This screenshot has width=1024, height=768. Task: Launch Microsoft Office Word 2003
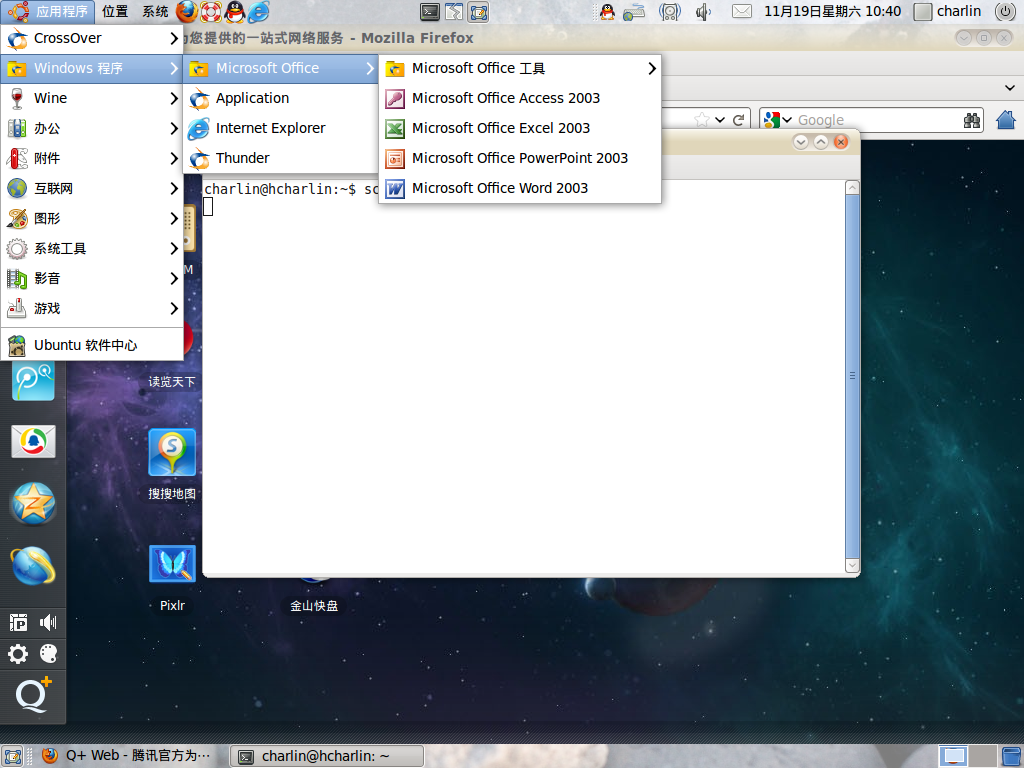coord(520,188)
